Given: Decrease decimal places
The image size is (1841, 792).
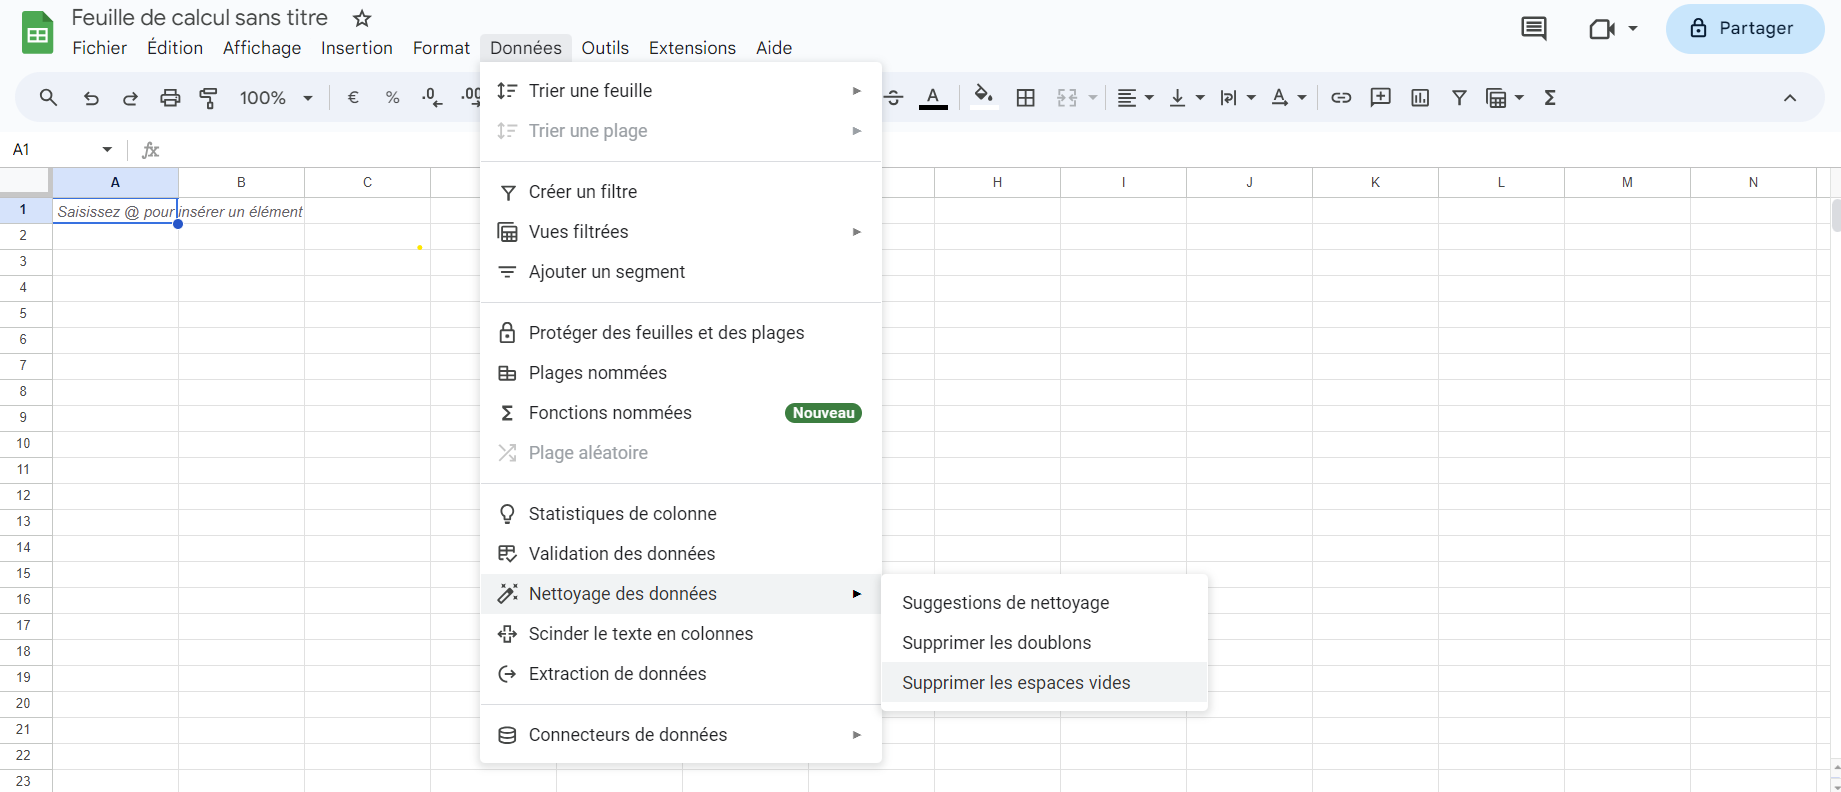Looking at the screenshot, I should tap(432, 97).
